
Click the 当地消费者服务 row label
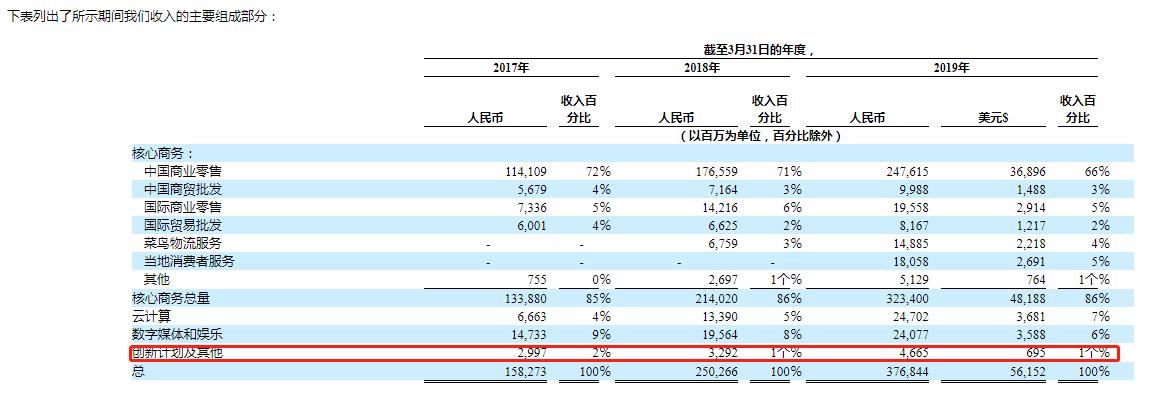click(189, 262)
